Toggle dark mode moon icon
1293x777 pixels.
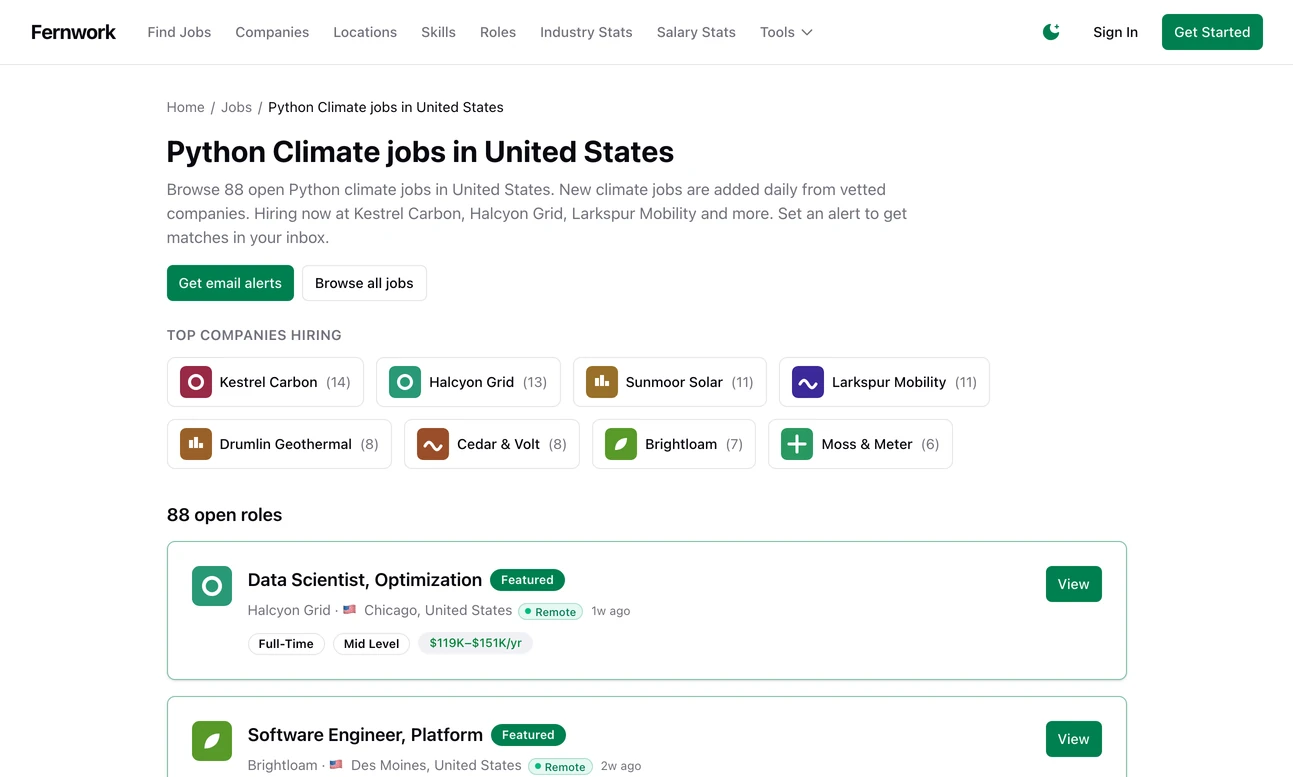click(1051, 32)
